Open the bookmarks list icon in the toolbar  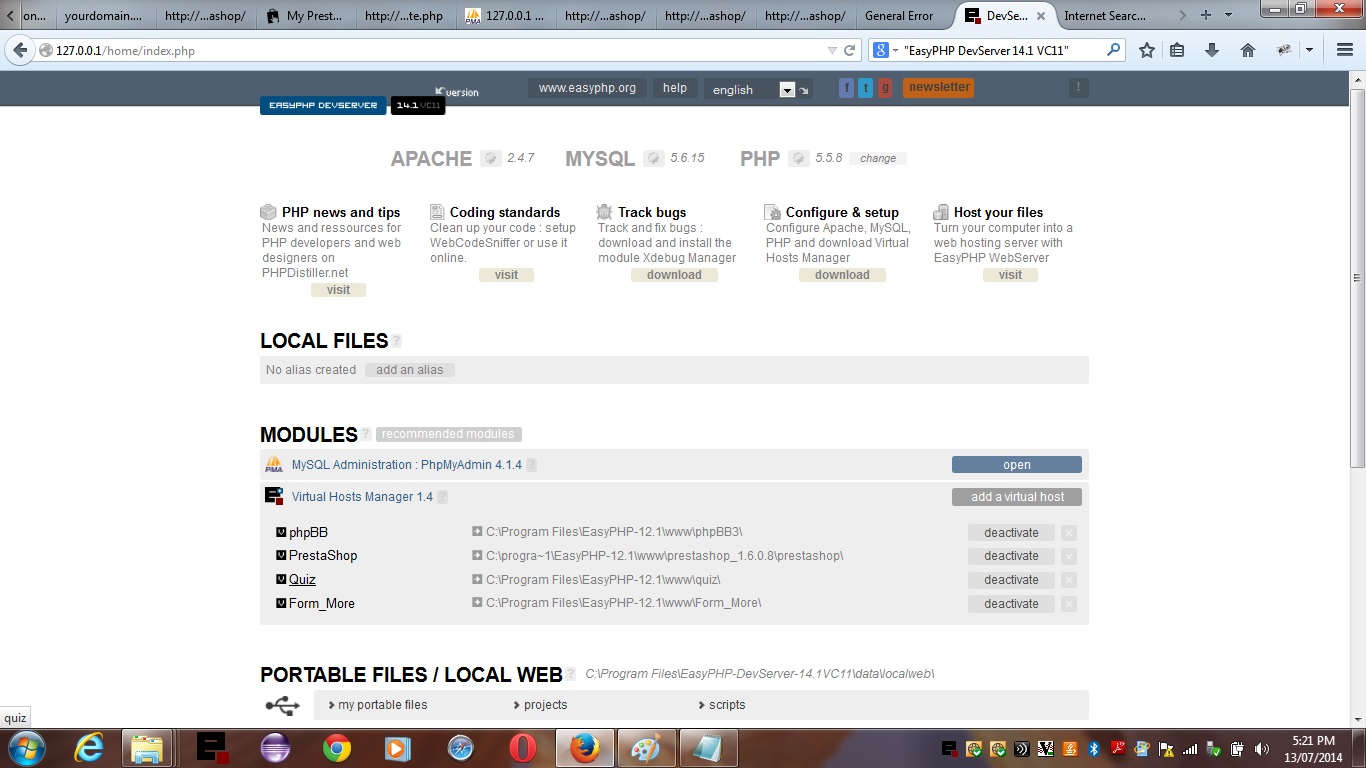[x=1177, y=50]
